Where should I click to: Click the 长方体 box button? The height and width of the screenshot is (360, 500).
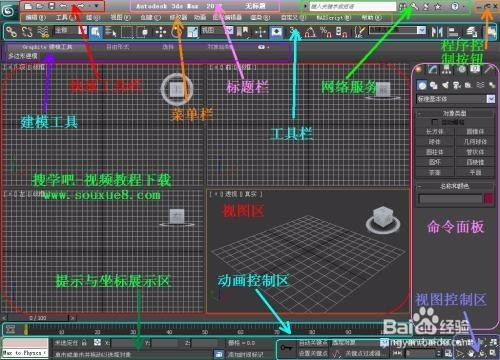434,132
